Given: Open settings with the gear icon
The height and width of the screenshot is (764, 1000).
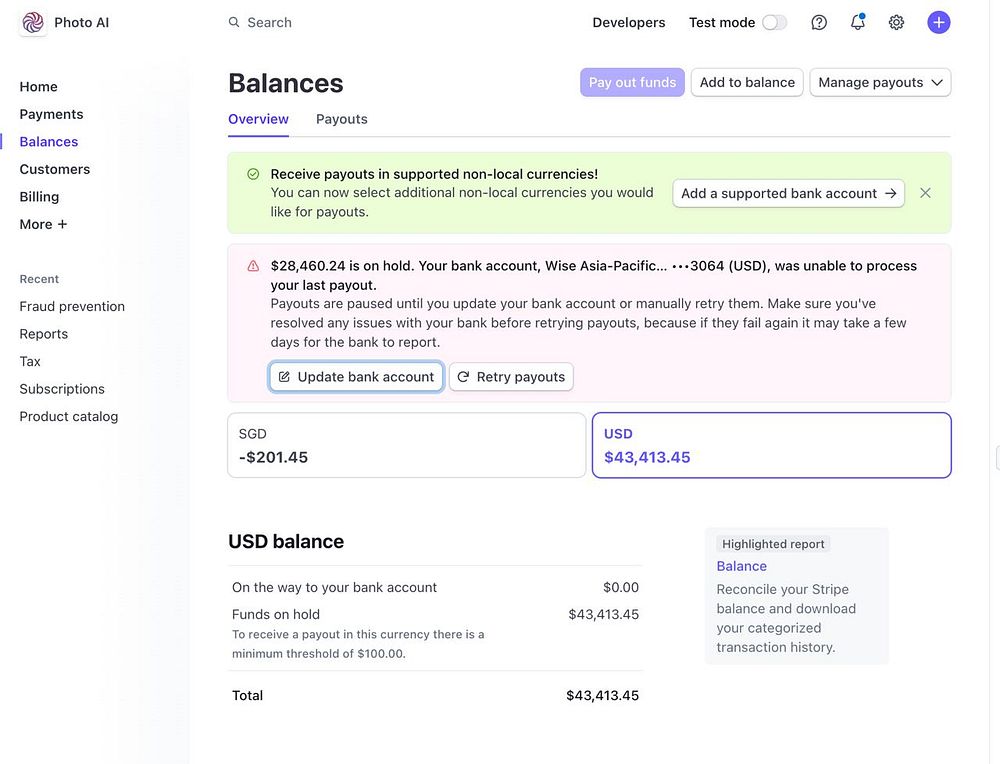Looking at the screenshot, I should pyautogui.click(x=896, y=22).
